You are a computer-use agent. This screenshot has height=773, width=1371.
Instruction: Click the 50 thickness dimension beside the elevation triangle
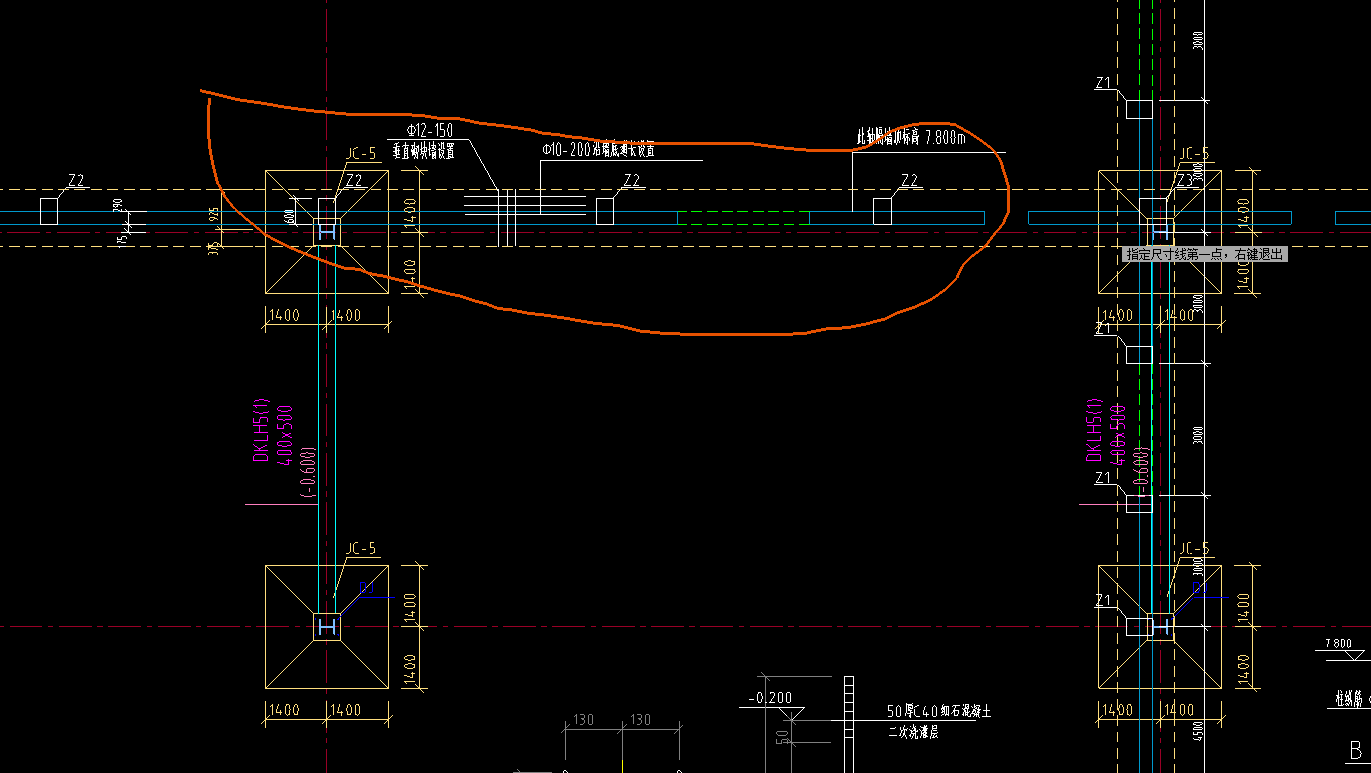point(781,737)
